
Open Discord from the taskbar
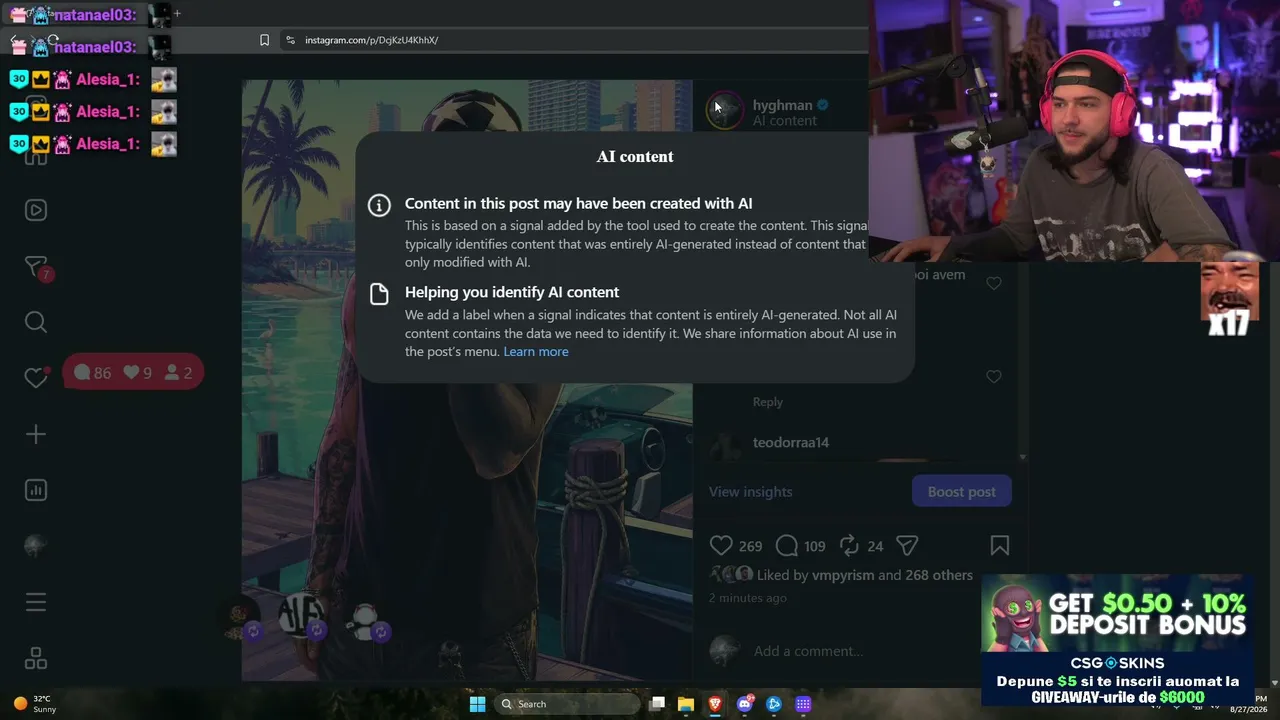click(745, 704)
